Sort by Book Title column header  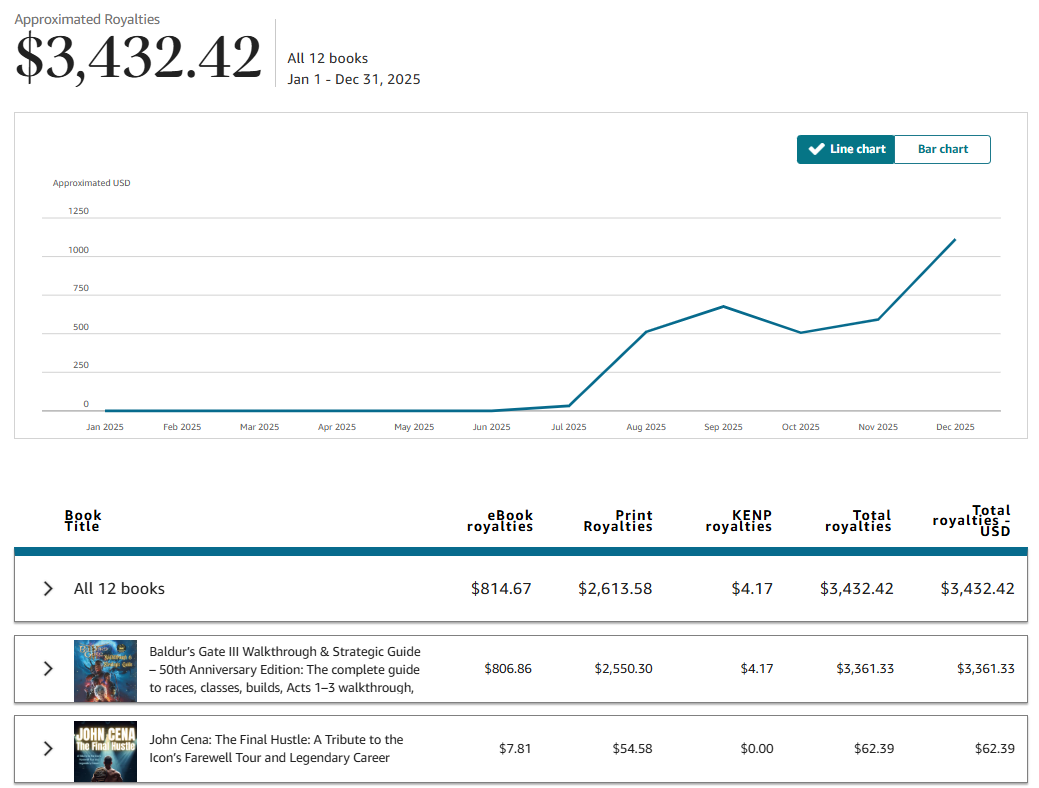pyautogui.click(x=83, y=521)
